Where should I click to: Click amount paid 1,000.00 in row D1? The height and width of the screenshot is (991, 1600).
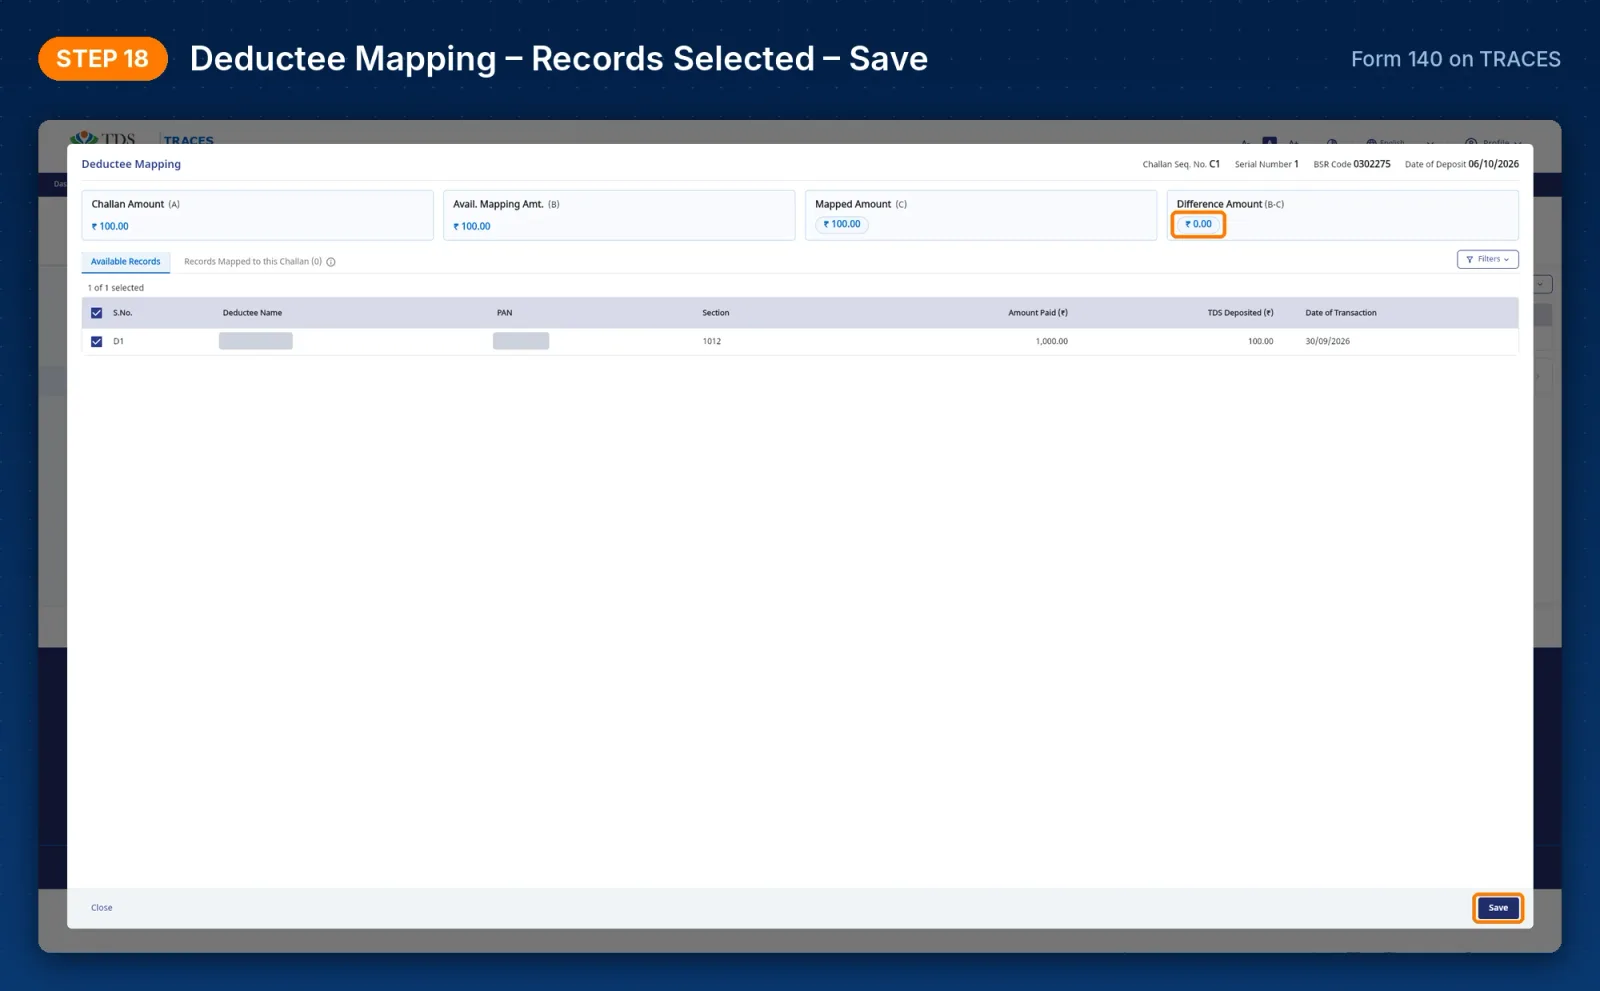(1051, 341)
